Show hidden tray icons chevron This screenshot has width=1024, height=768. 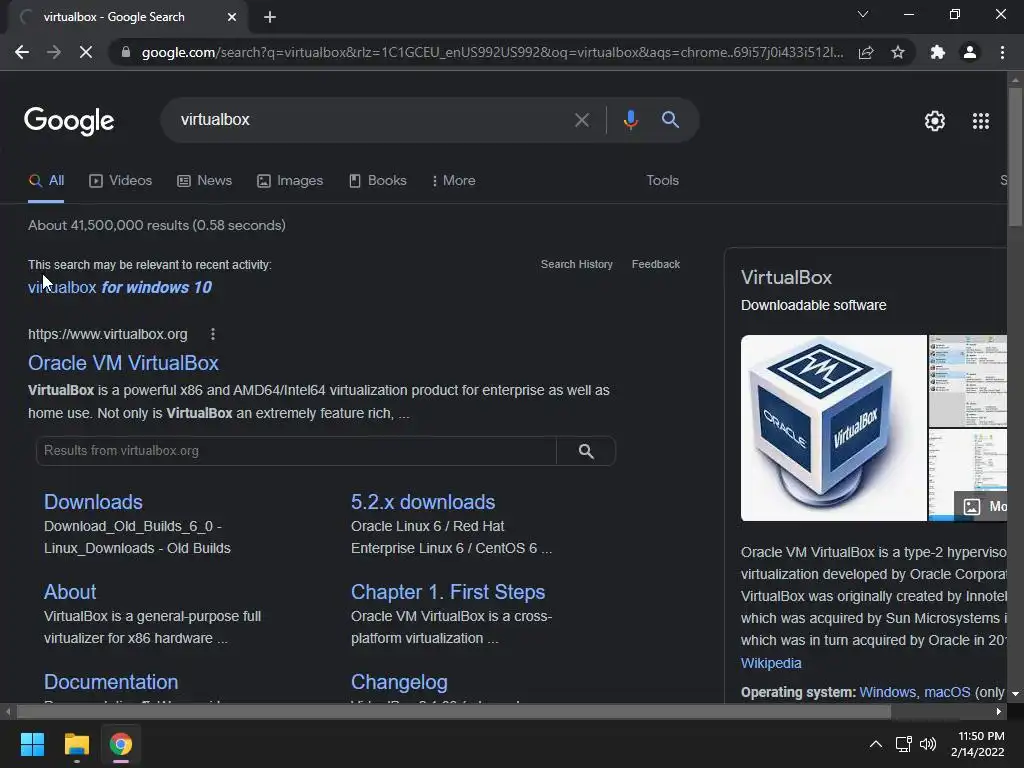tap(876, 744)
